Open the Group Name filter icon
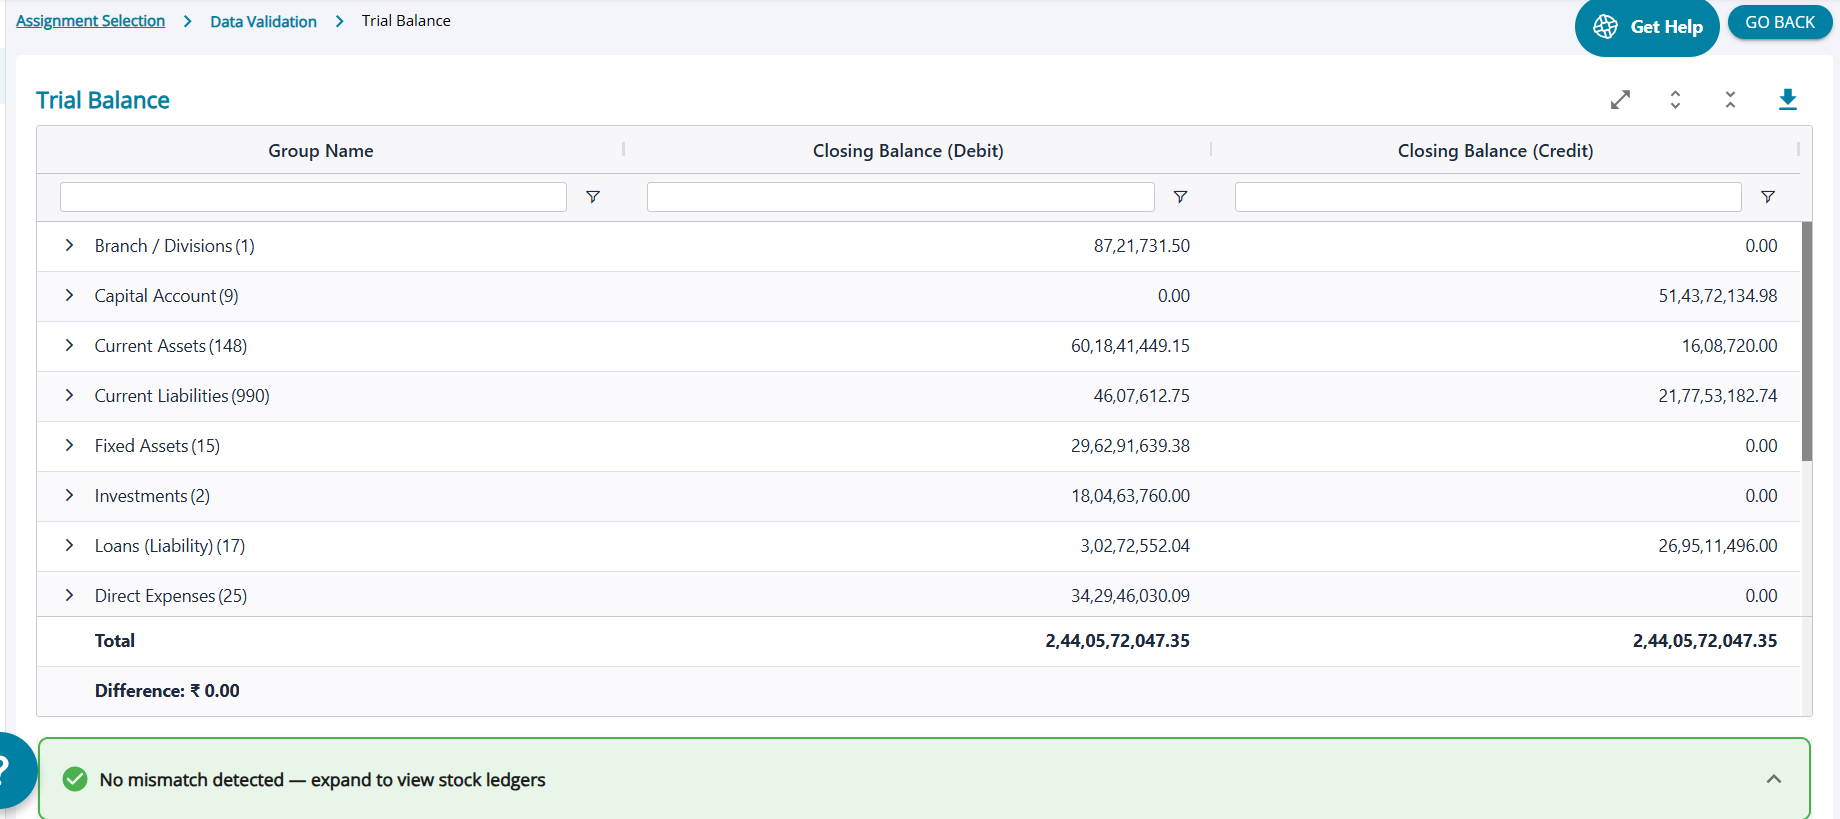 pyautogui.click(x=593, y=197)
